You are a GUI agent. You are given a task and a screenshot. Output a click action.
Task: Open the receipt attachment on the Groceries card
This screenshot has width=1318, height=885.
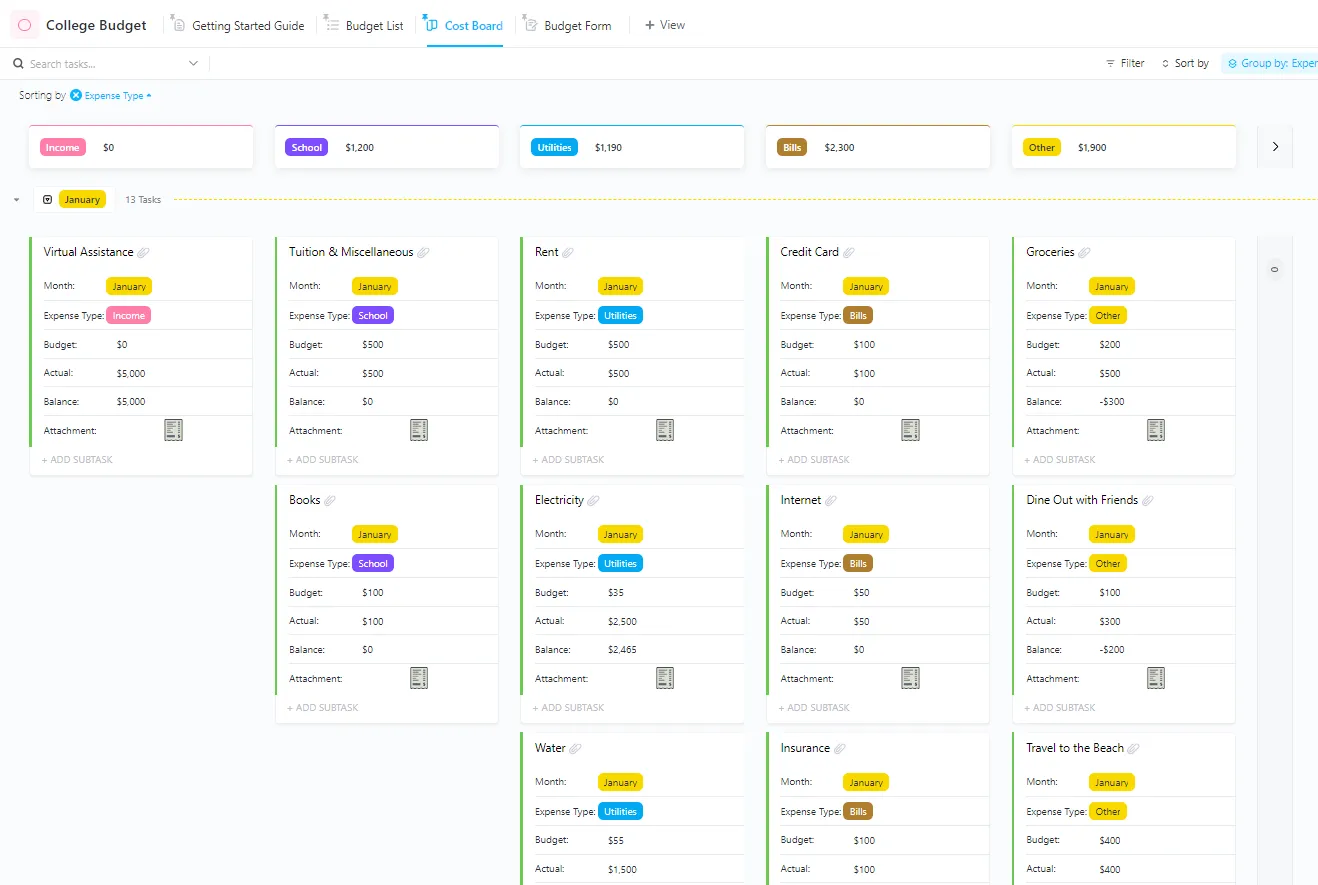pos(1156,430)
